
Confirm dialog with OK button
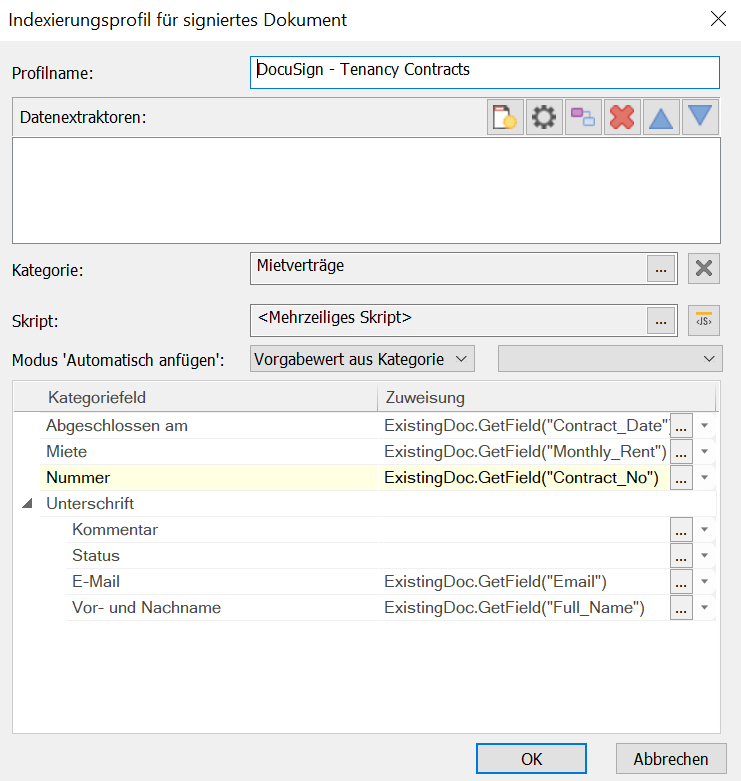tap(531, 759)
